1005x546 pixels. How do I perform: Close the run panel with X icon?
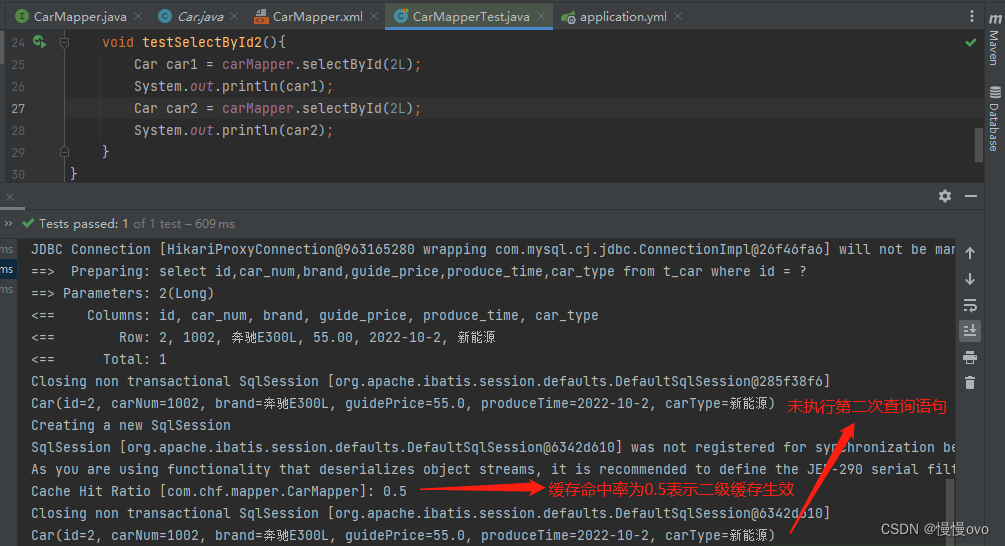point(10,197)
